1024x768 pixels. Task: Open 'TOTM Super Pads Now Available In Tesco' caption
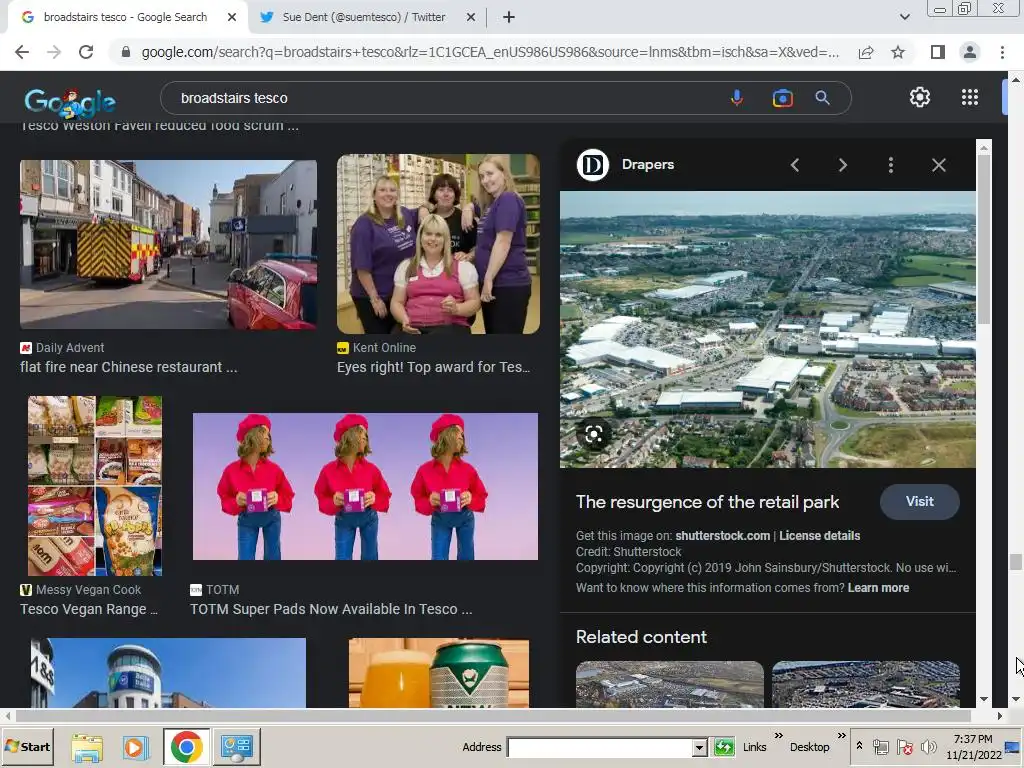(x=330, y=609)
